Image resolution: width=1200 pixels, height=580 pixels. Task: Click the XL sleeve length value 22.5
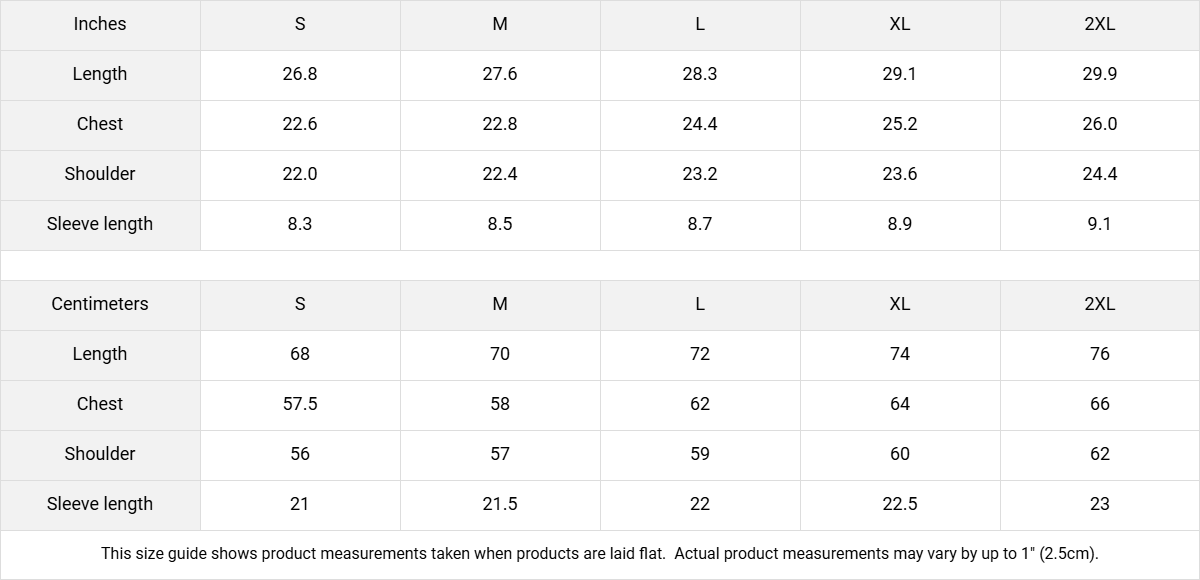click(x=900, y=505)
